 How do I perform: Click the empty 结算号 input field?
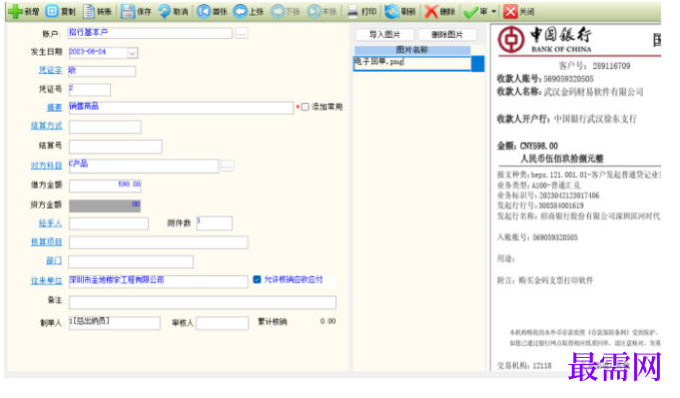116,147
